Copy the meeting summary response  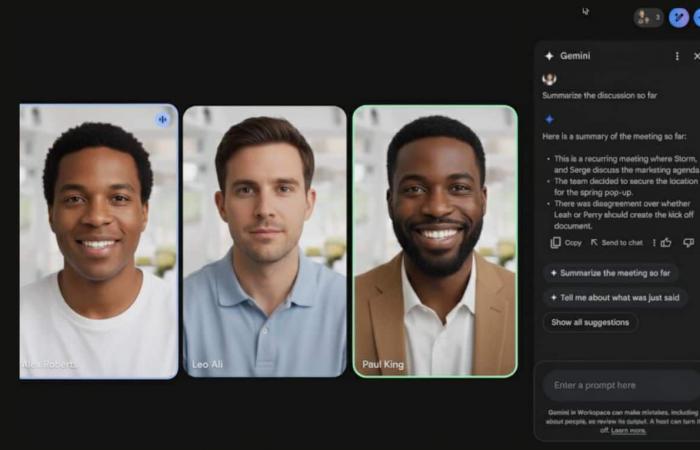[x=566, y=242]
